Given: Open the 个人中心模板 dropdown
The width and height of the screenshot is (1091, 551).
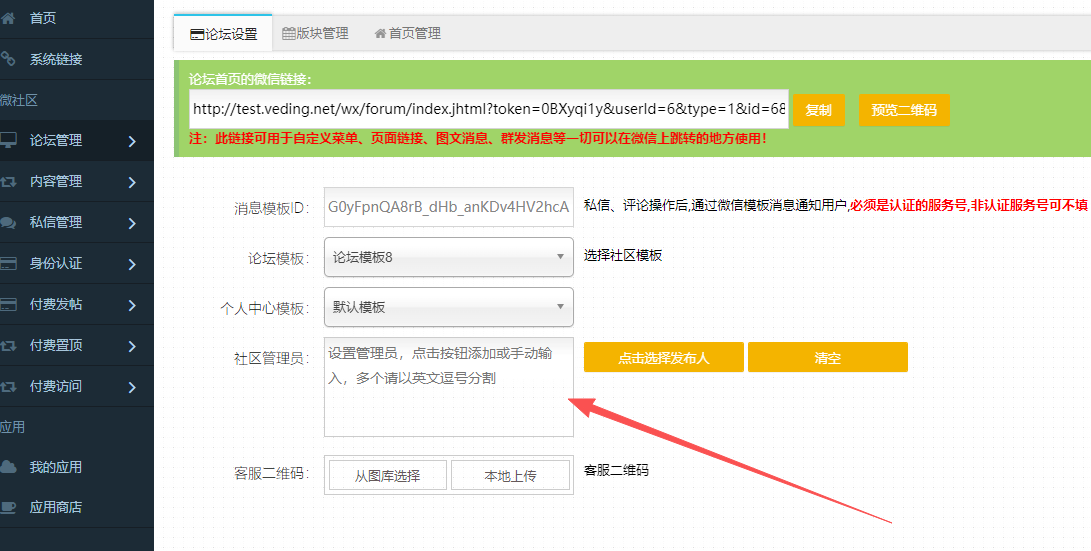Looking at the screenshot, I should [448, 307].
